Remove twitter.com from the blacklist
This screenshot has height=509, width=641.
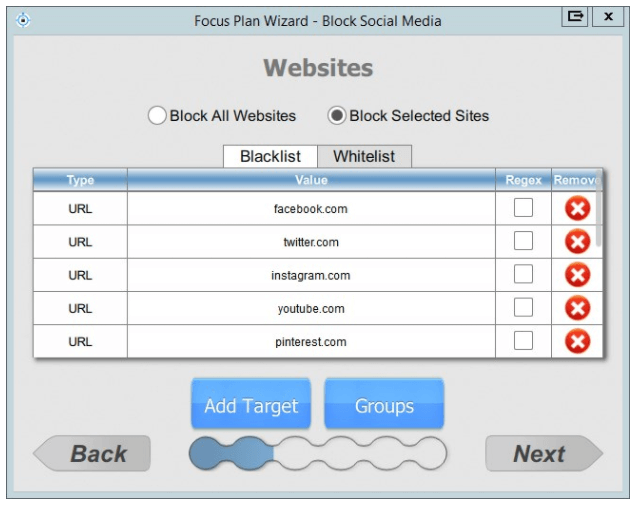577,242
